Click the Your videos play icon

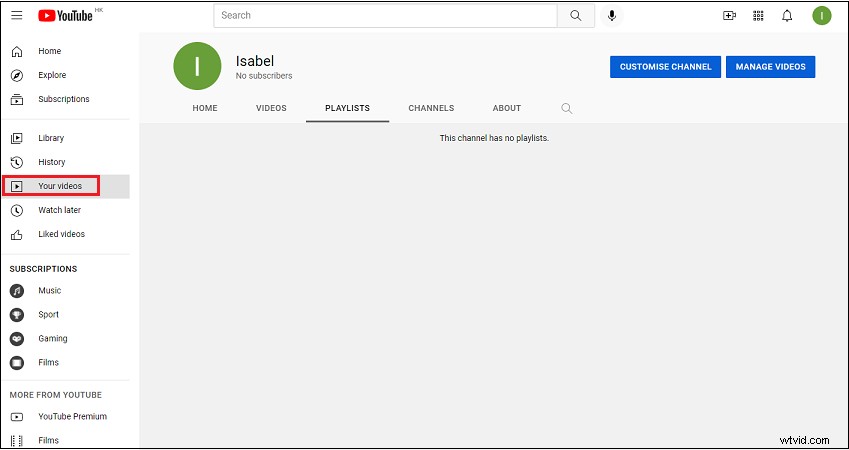(x=17, y=186)
